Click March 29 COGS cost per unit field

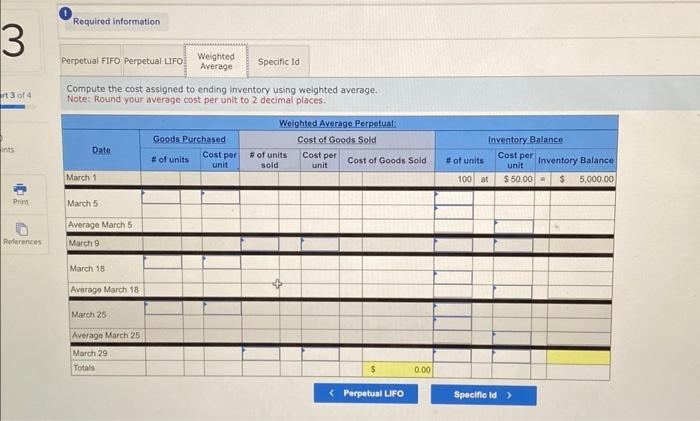point(321,354)
